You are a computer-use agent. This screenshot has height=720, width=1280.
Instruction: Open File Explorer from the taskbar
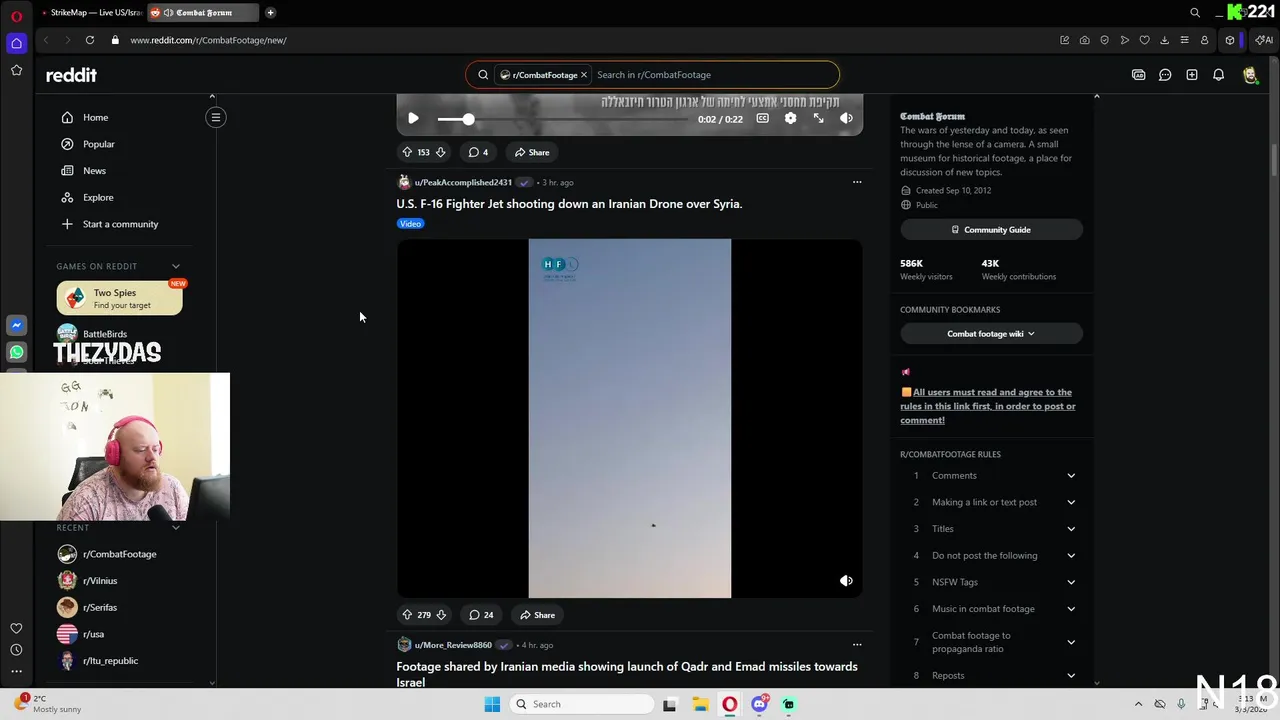(x=700, y=704)
